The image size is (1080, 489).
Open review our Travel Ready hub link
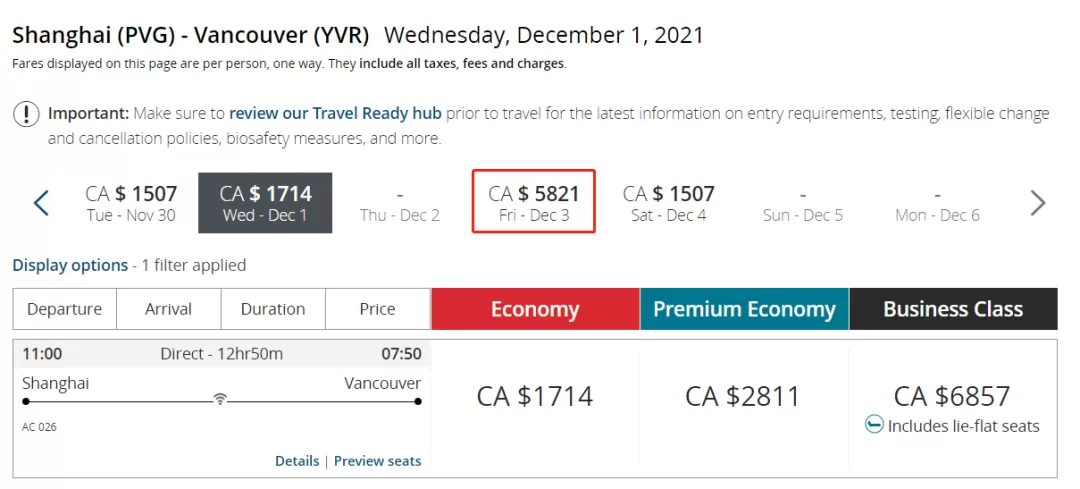[335, 113]
